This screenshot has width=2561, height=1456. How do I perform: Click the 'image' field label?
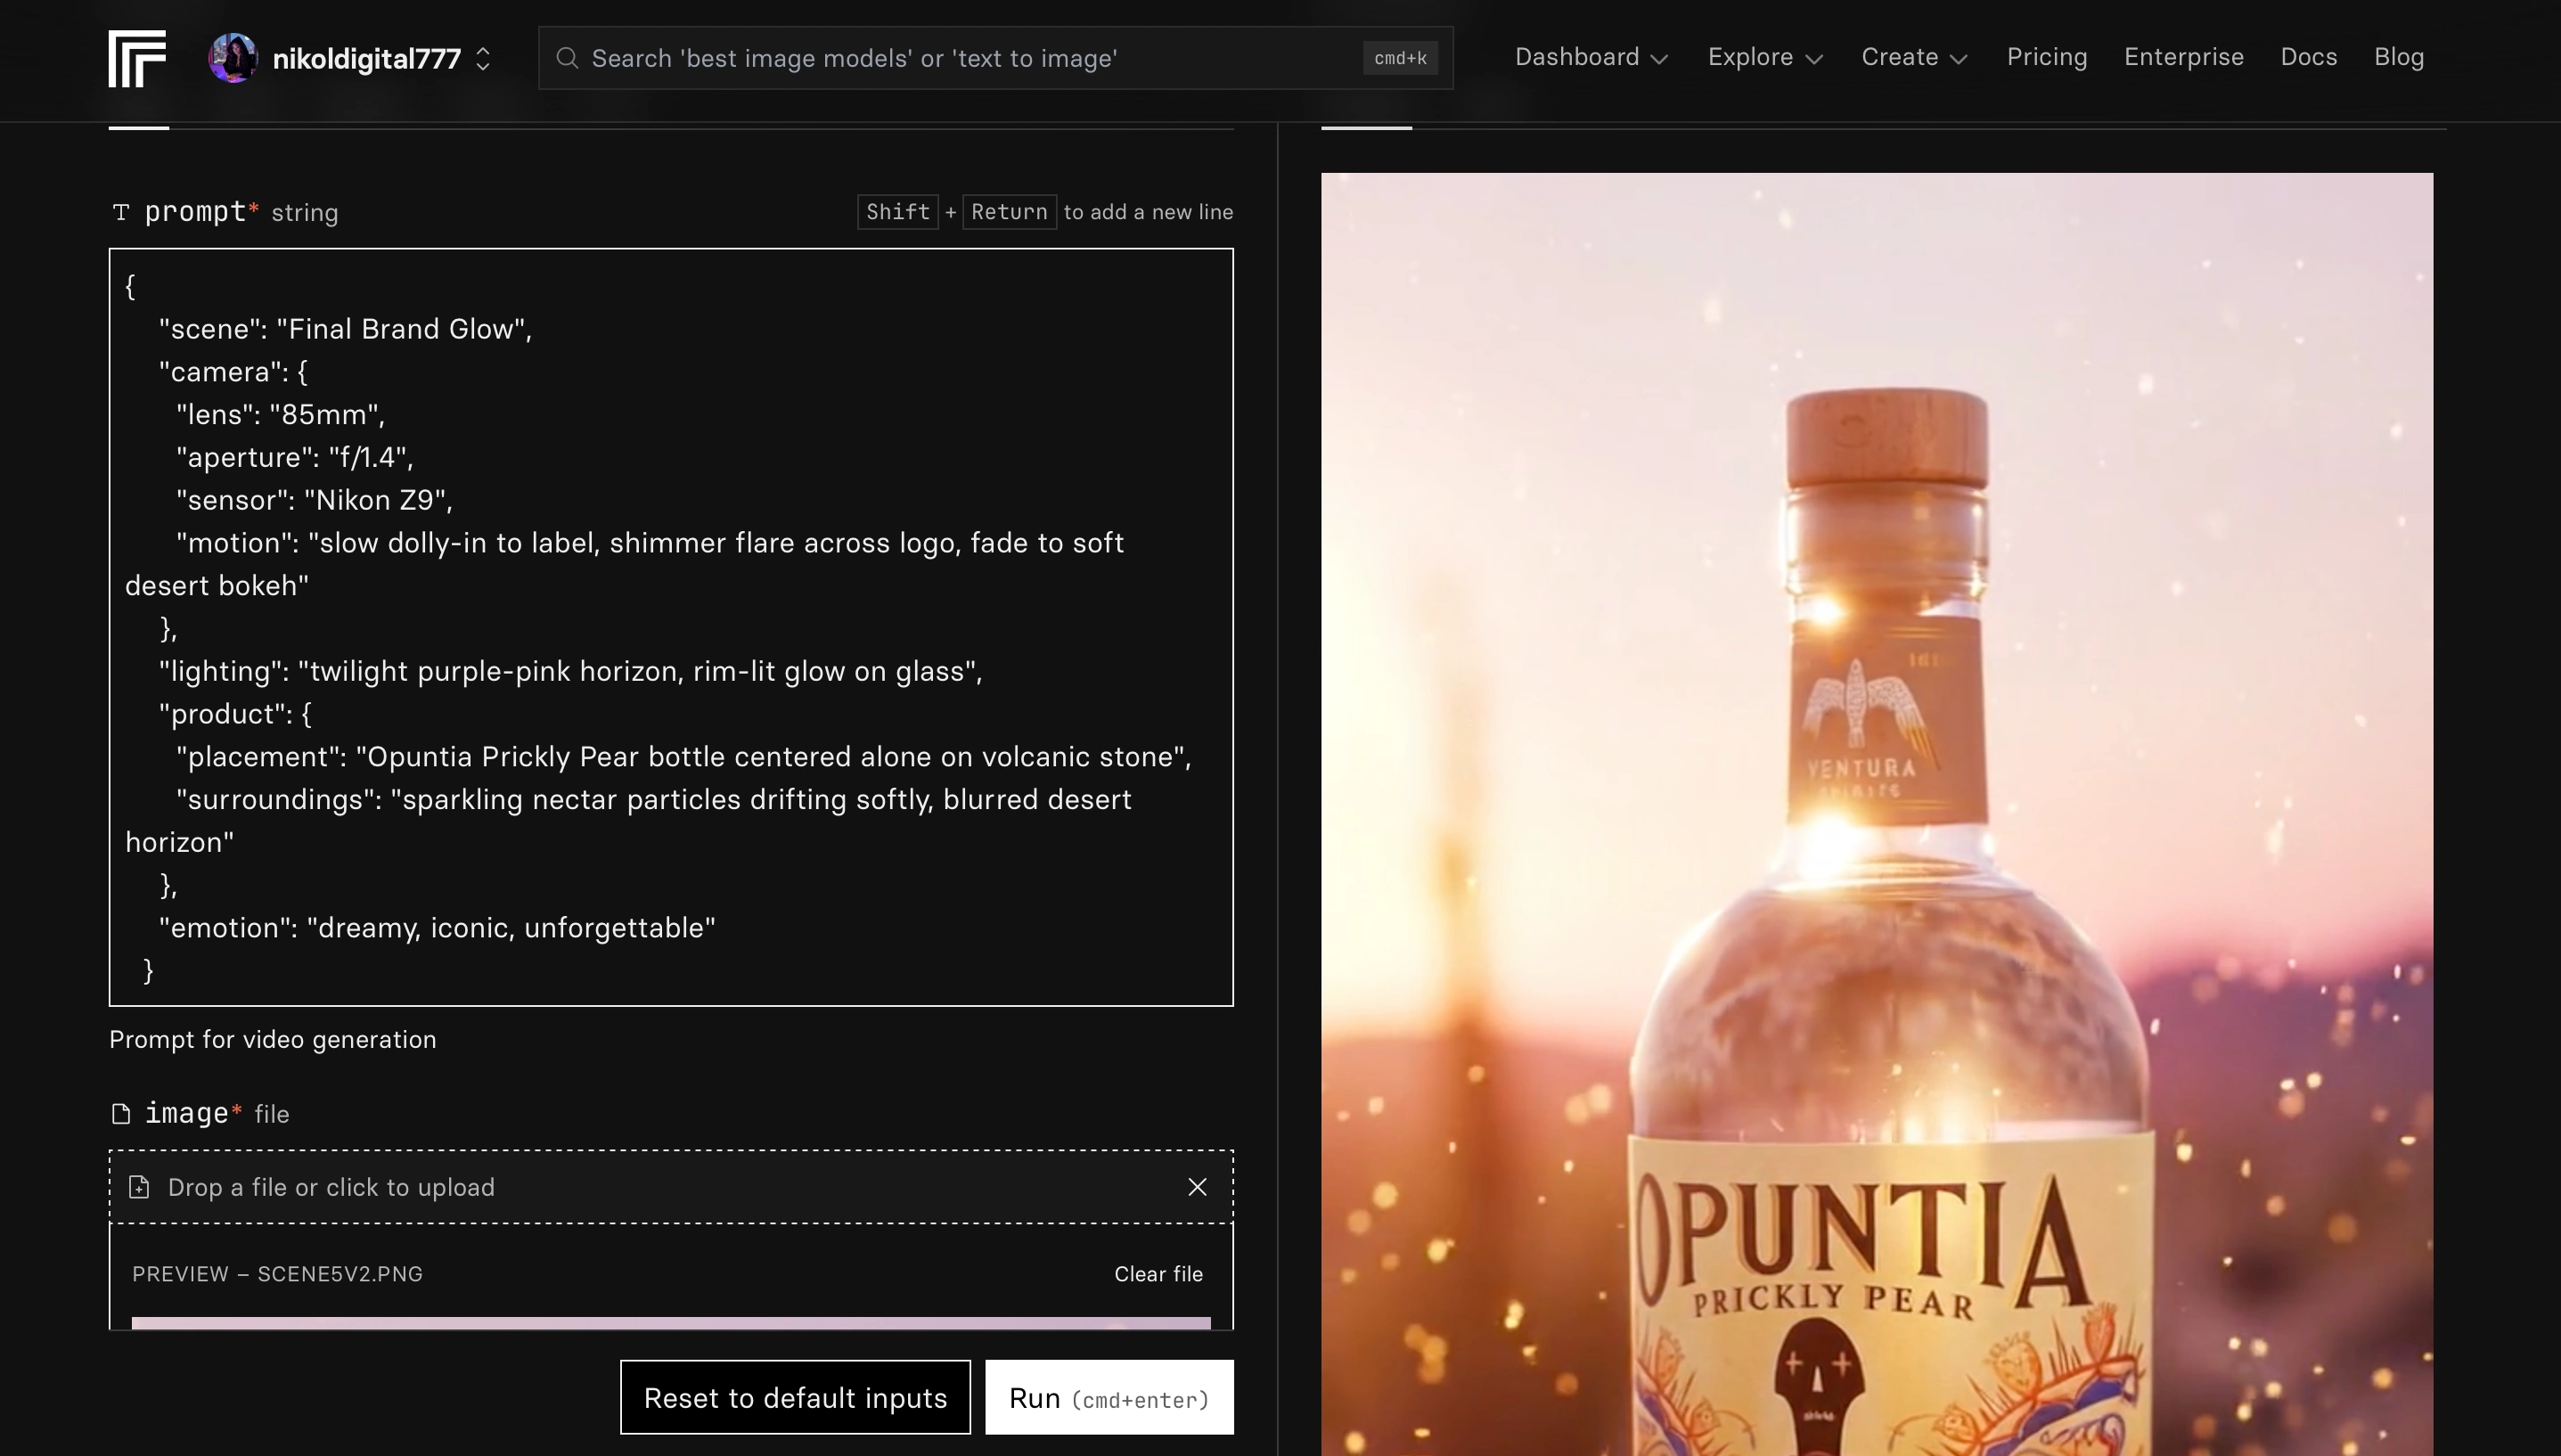pyautogui.click(x=187, y=1113)
